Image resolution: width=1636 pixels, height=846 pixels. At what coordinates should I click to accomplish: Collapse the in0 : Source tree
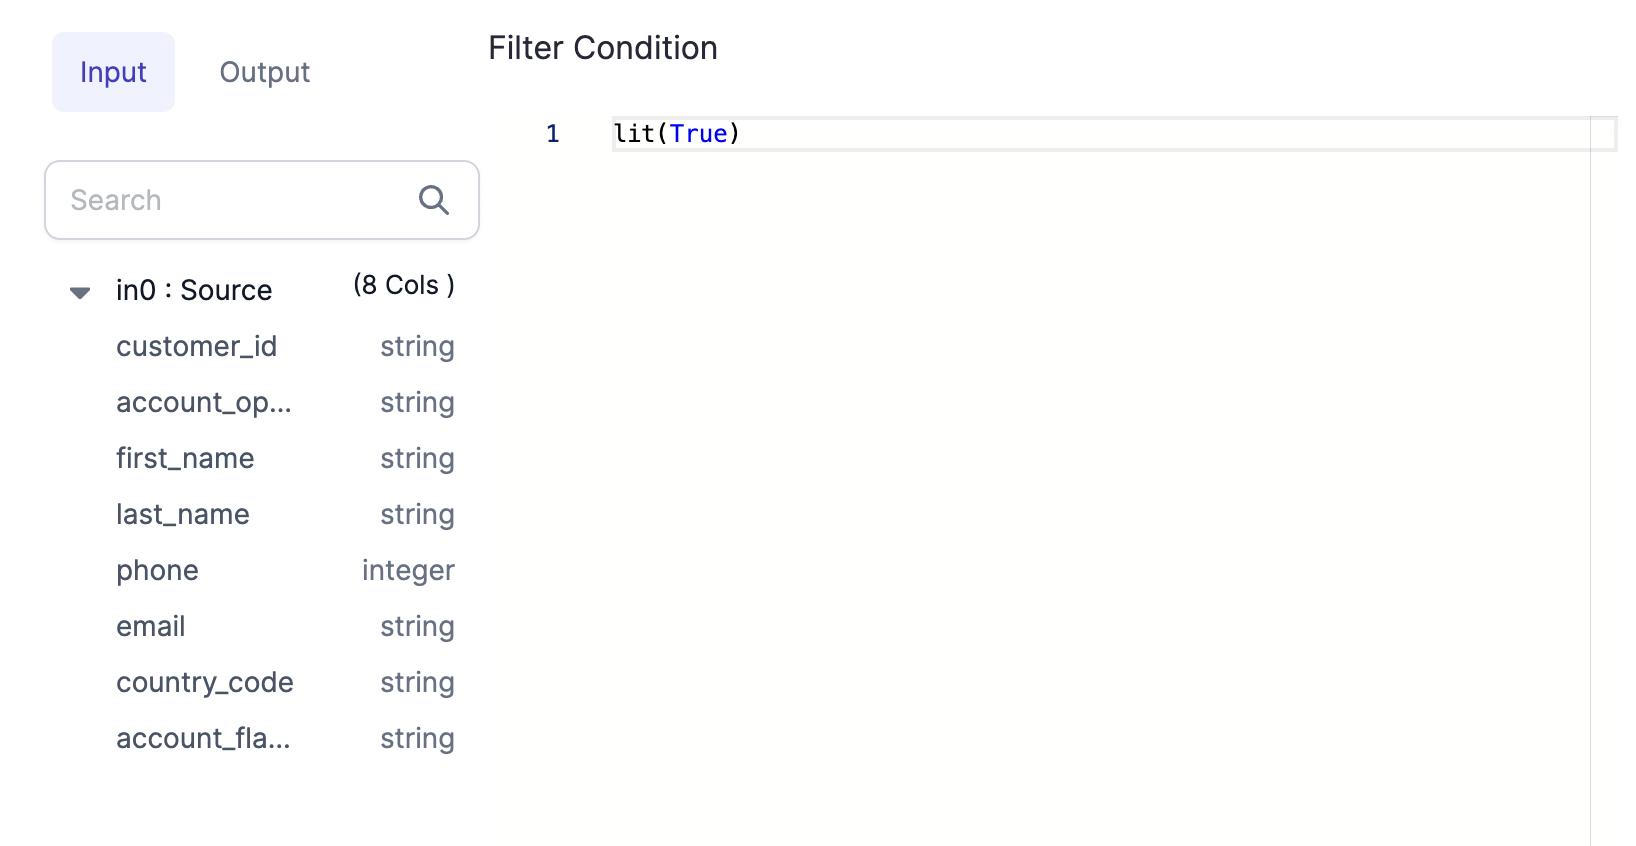pos(80,292)
